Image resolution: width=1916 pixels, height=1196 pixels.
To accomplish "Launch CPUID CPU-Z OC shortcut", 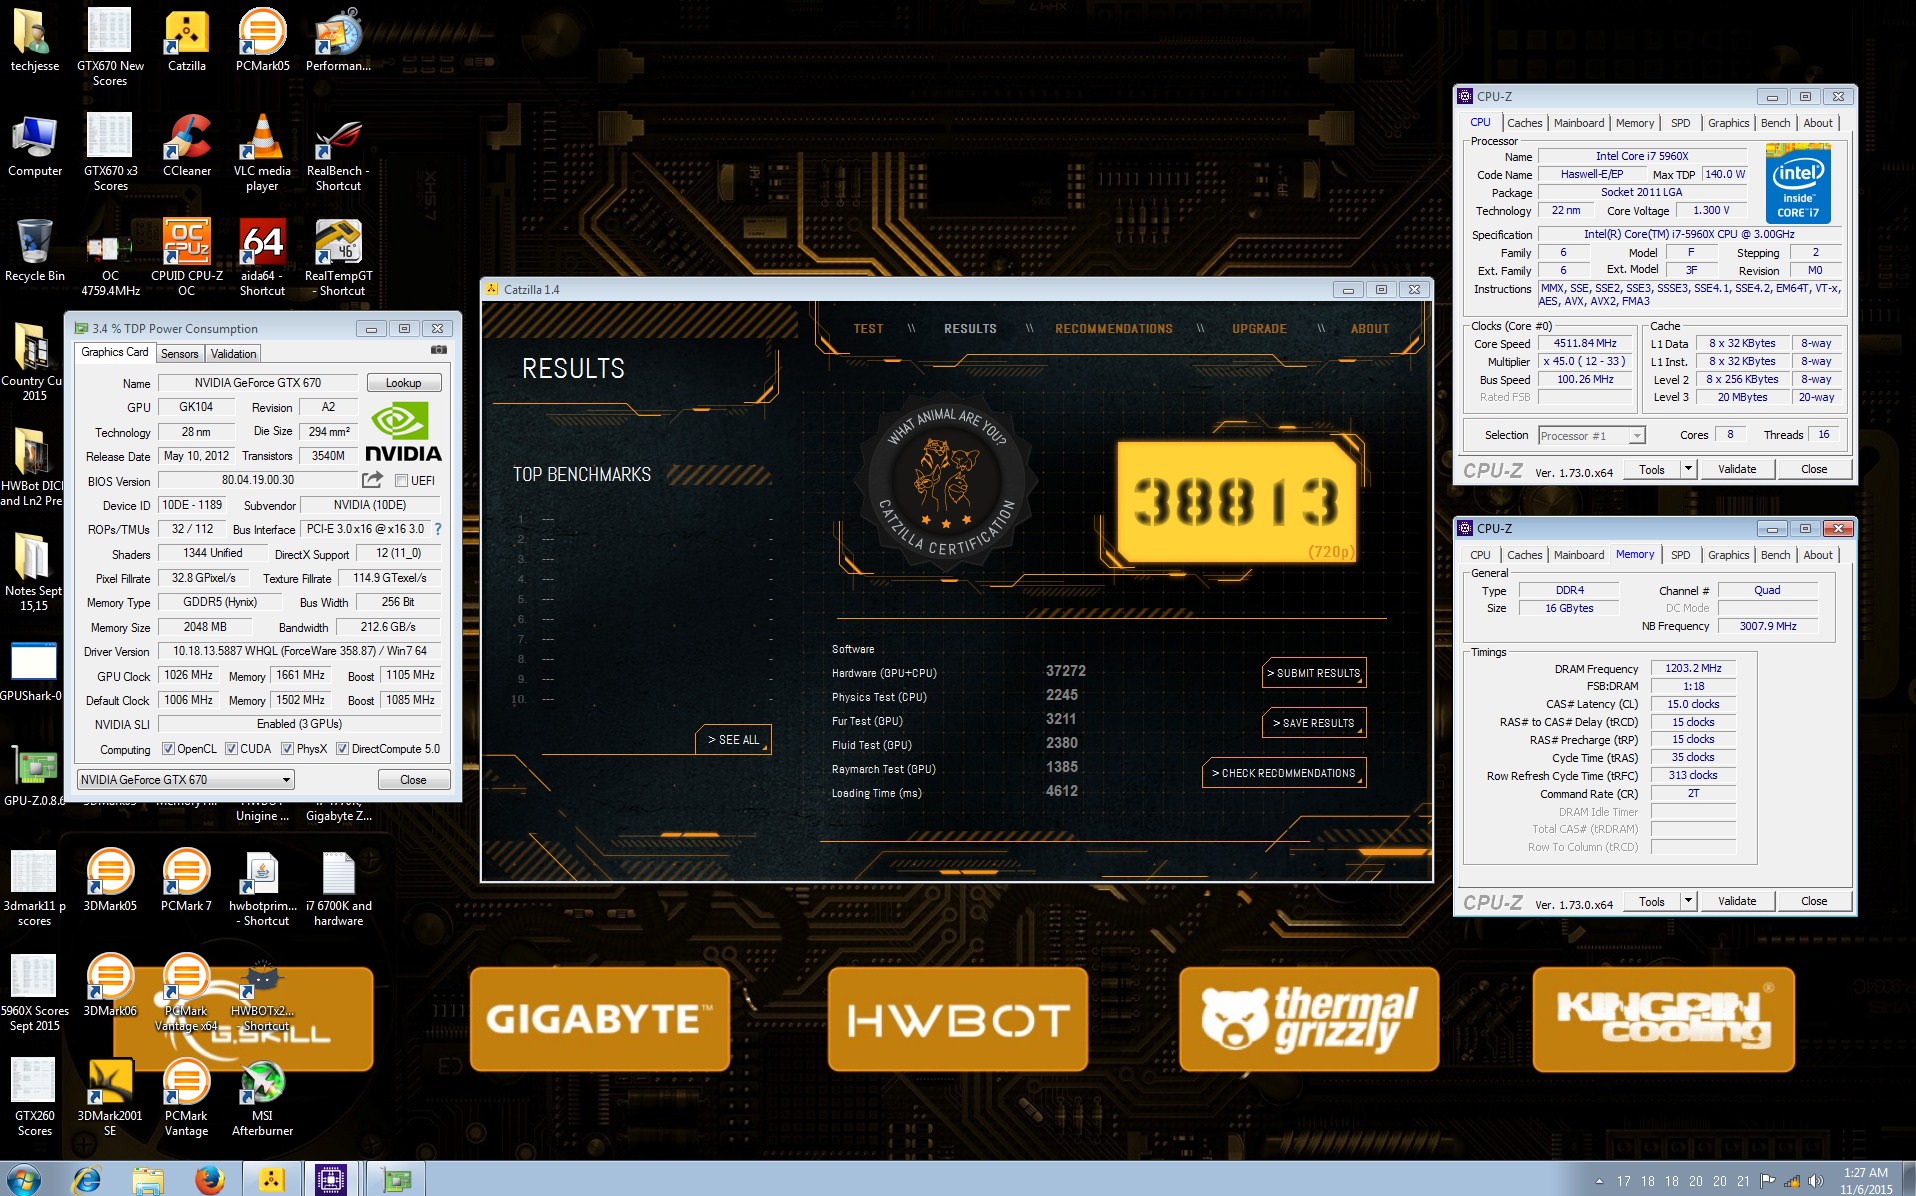I will pos(186,258).
